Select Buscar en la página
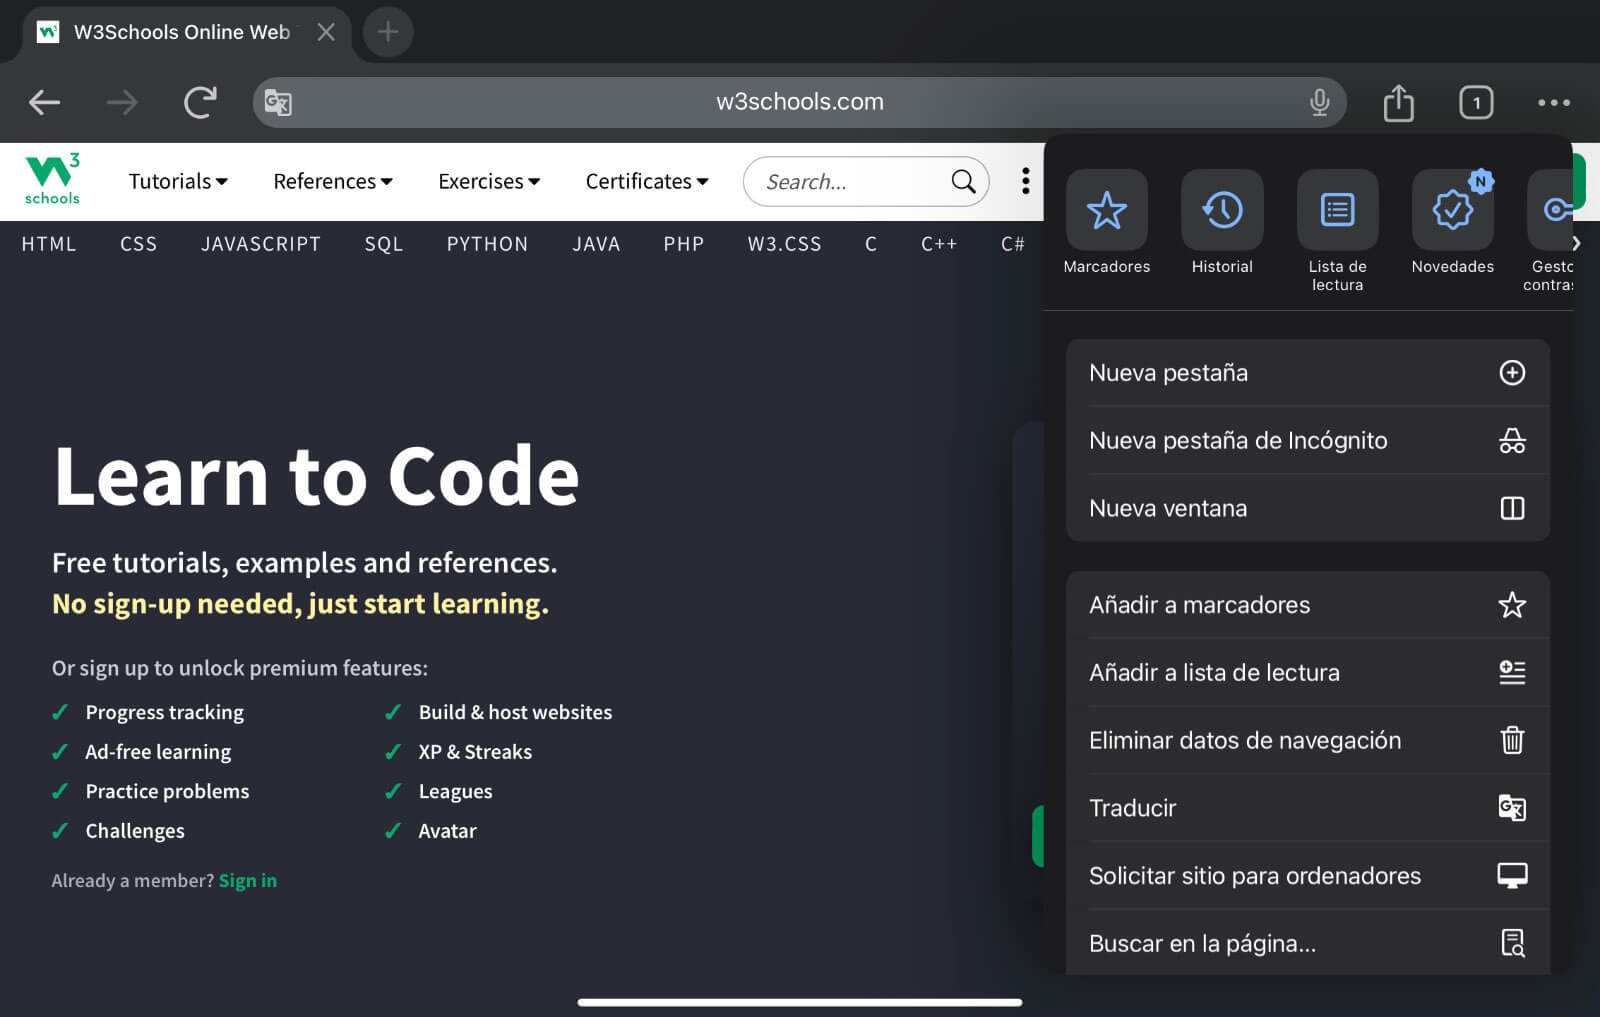1600x1017 pixels. pyautogui.click(x=1308, y=943)
